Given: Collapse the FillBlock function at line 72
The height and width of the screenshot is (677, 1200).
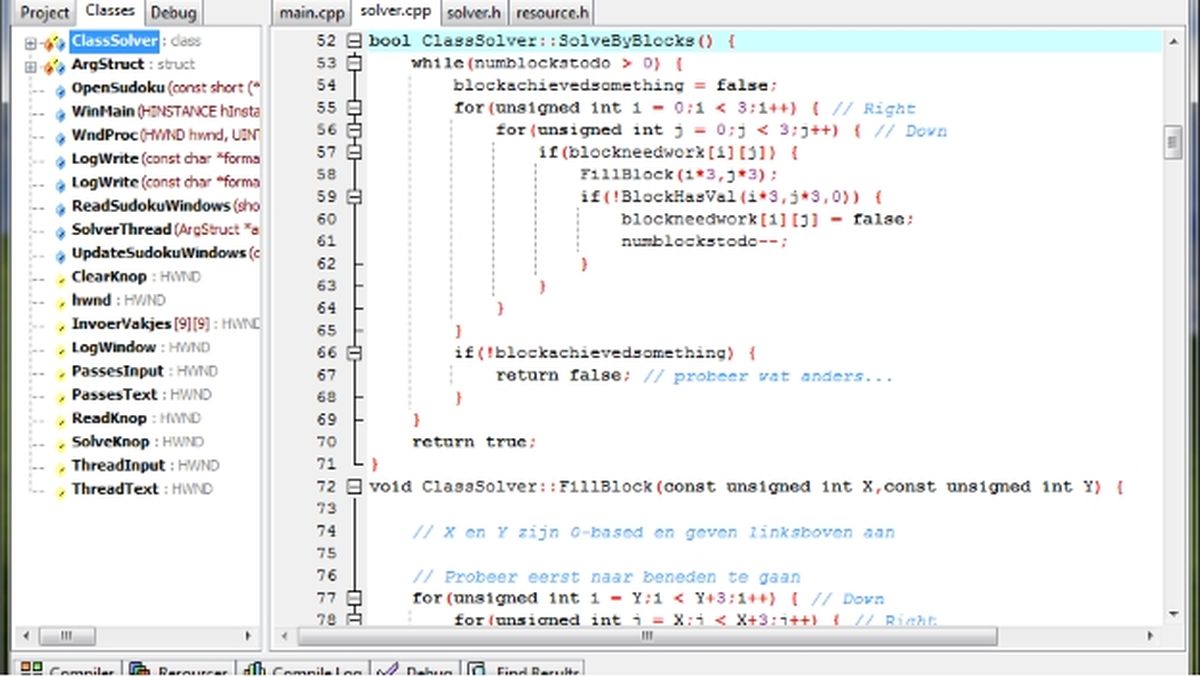Looking at the screenshot, I should point(354,486).
